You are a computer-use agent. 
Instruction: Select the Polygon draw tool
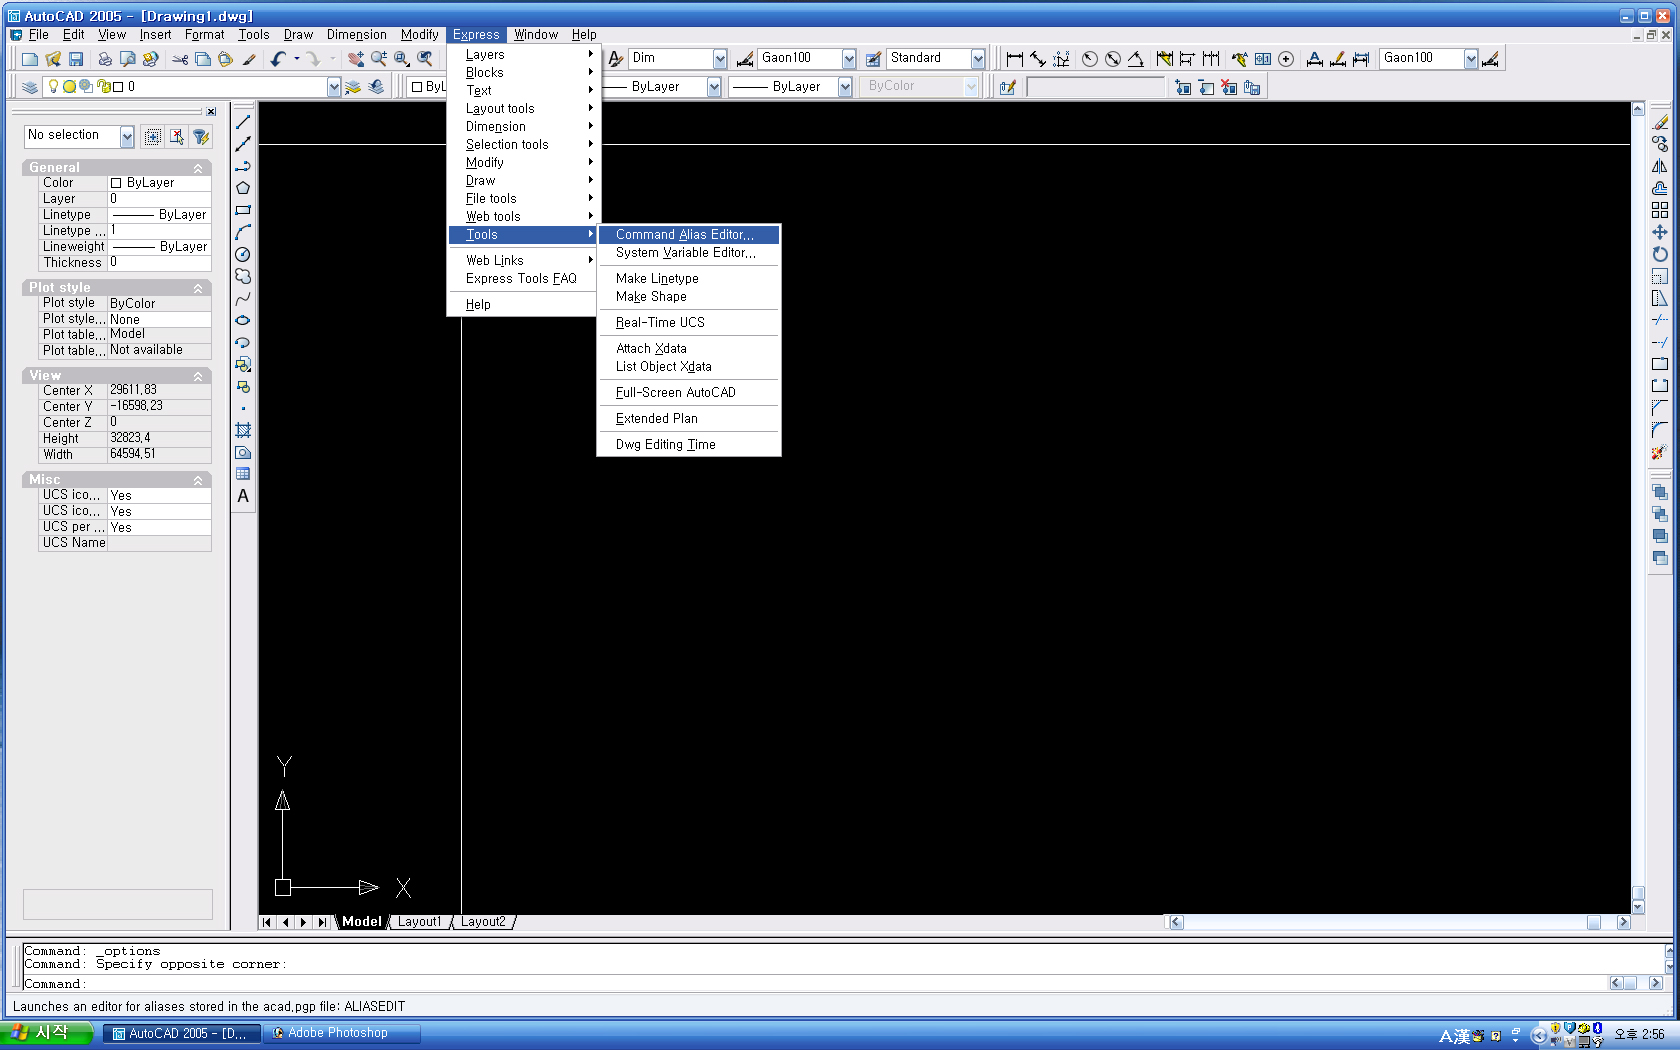(x=243, y=188)
